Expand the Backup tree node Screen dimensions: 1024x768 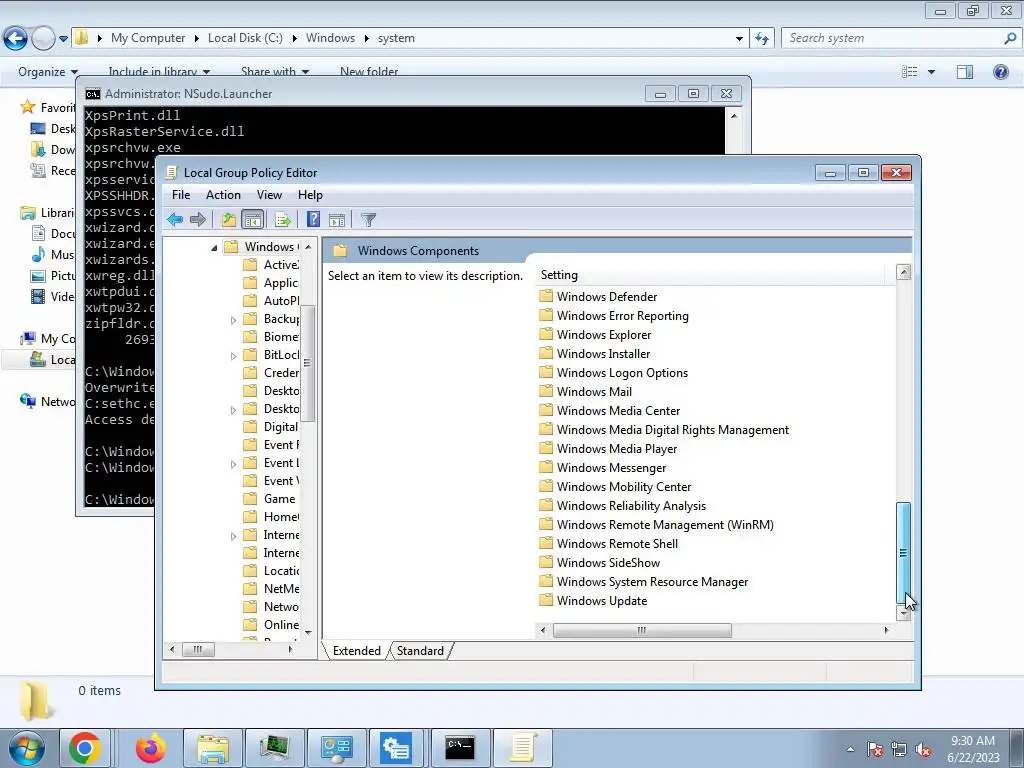click(233, 320)
